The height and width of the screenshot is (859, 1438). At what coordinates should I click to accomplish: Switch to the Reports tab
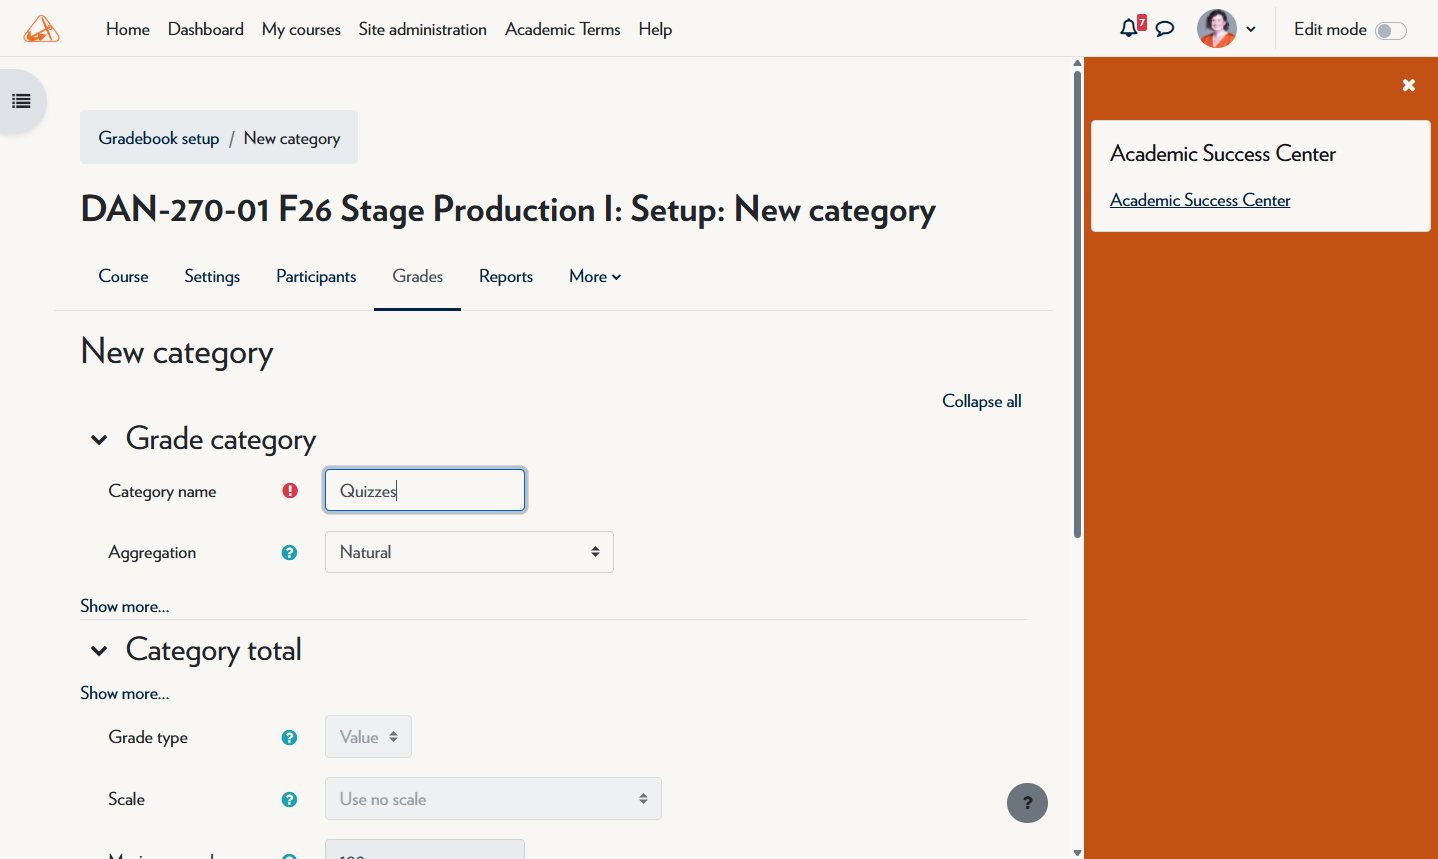coord(506,276)
